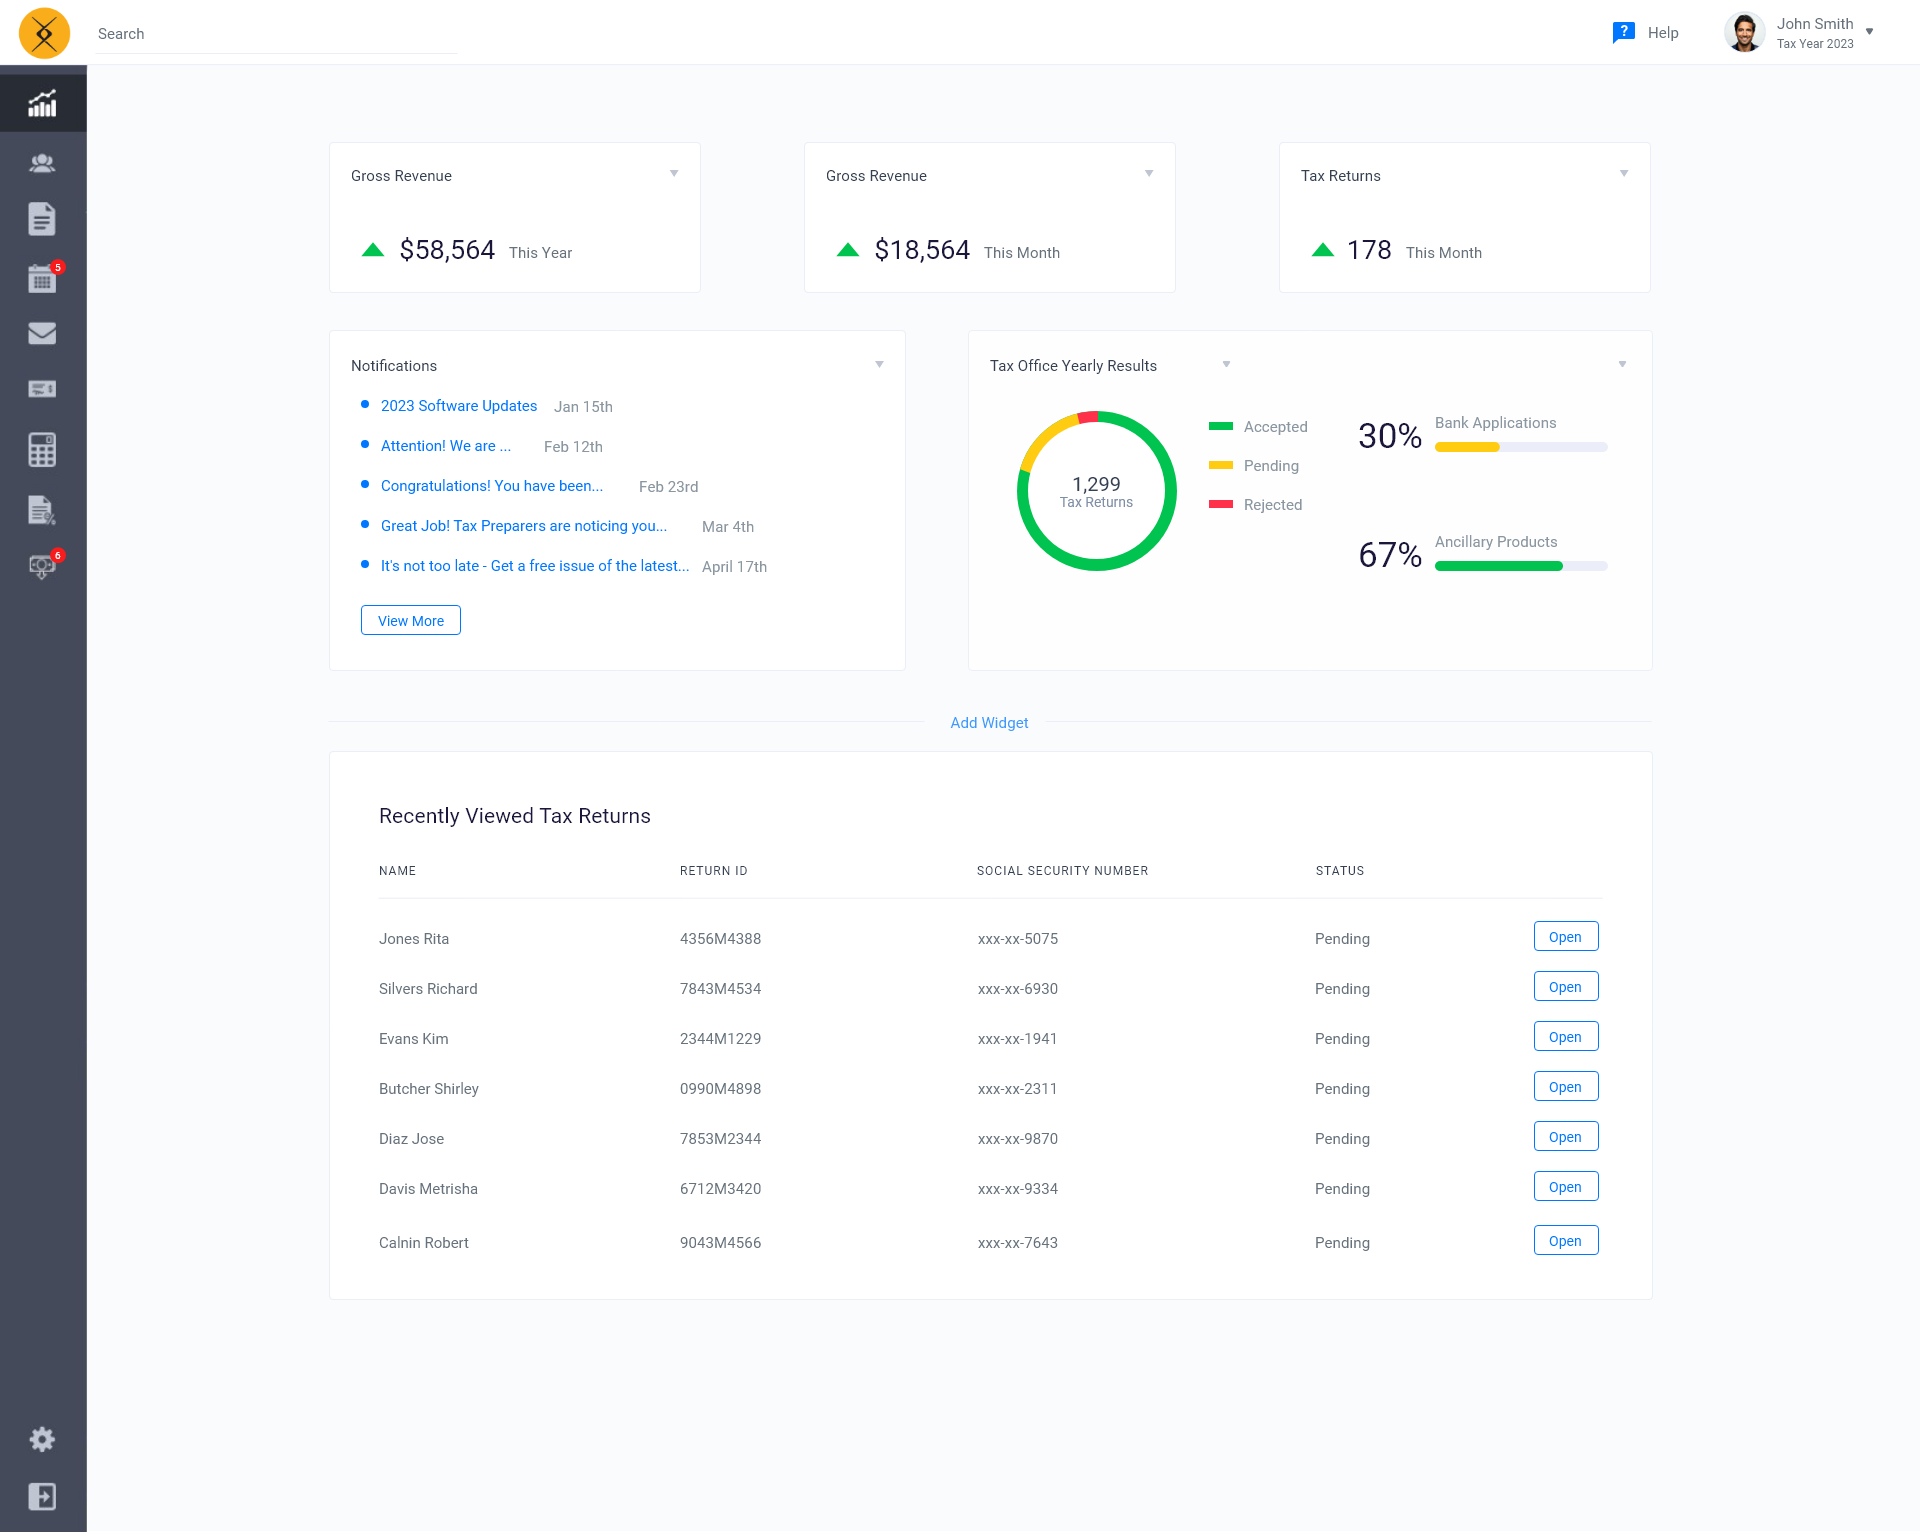This screenshot has height=1532, width=1920.
Task: Click the Add Widget link
Action: 989,722
